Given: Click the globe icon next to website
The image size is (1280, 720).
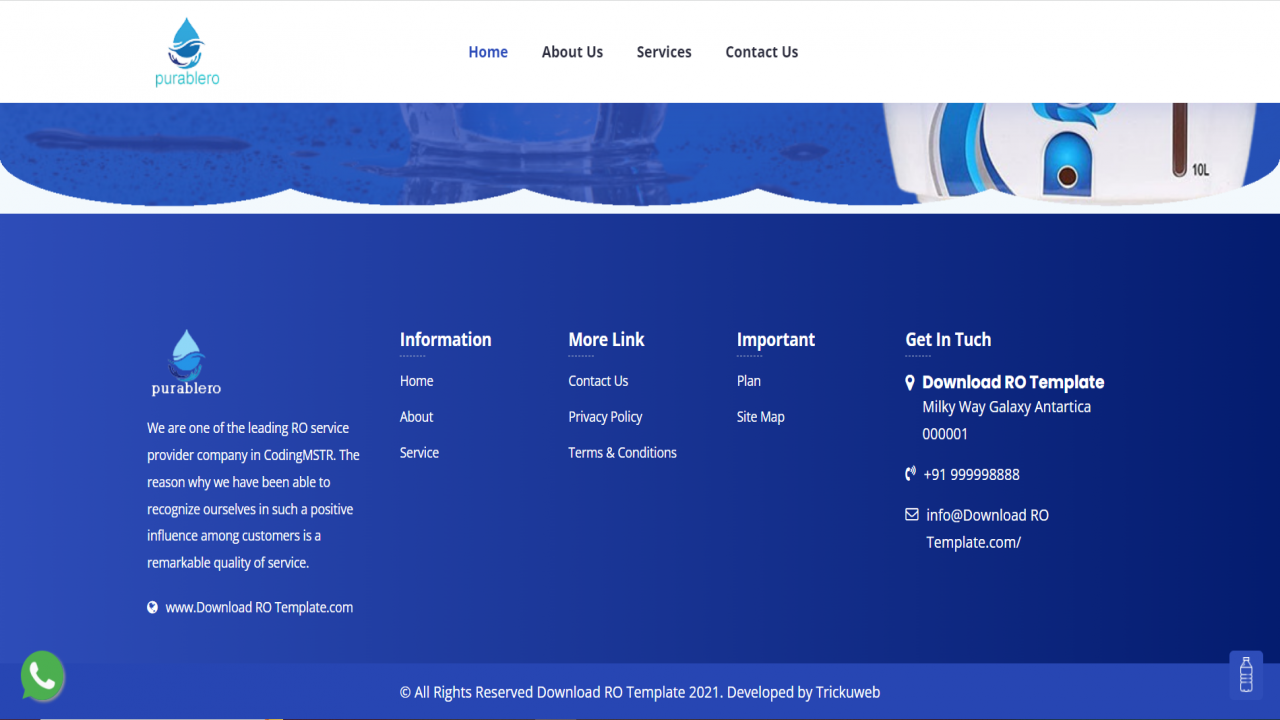Looking at the screenshot, I should pos(153,607).
